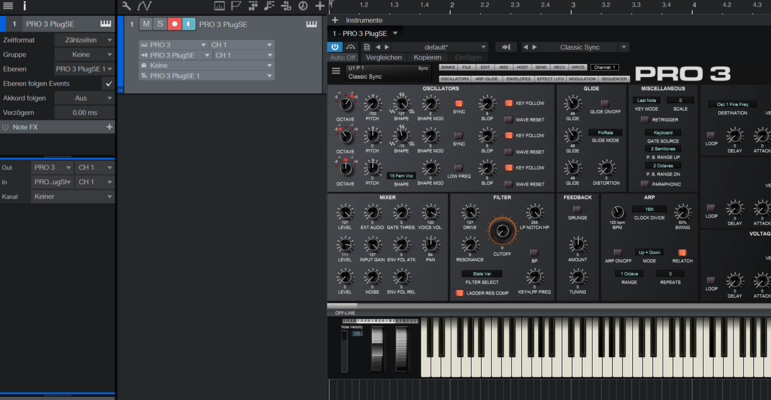Click the keyboard icon on track 1

pyautogui.click(x=311, y=24)
